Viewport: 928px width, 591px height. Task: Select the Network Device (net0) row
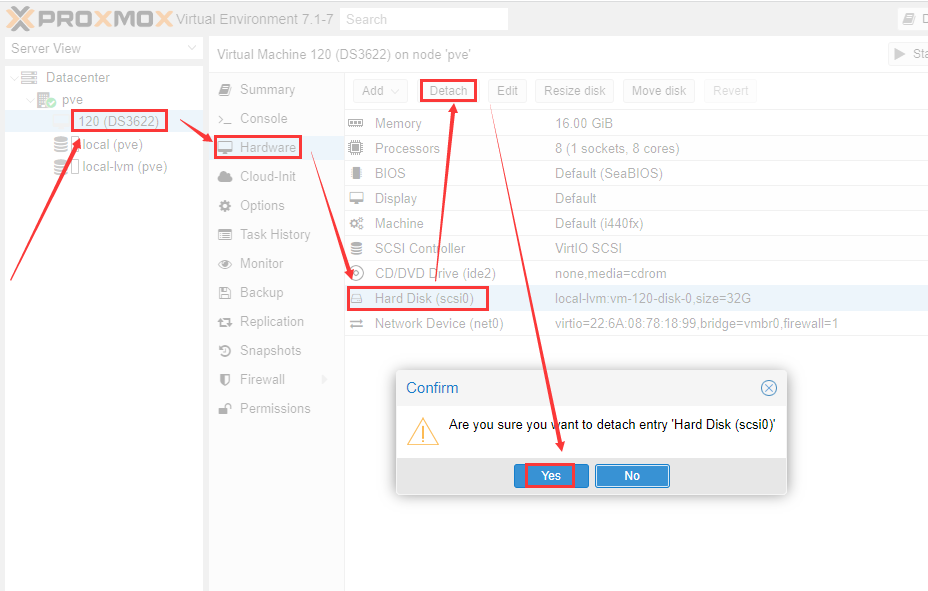(x=636, y=324)
